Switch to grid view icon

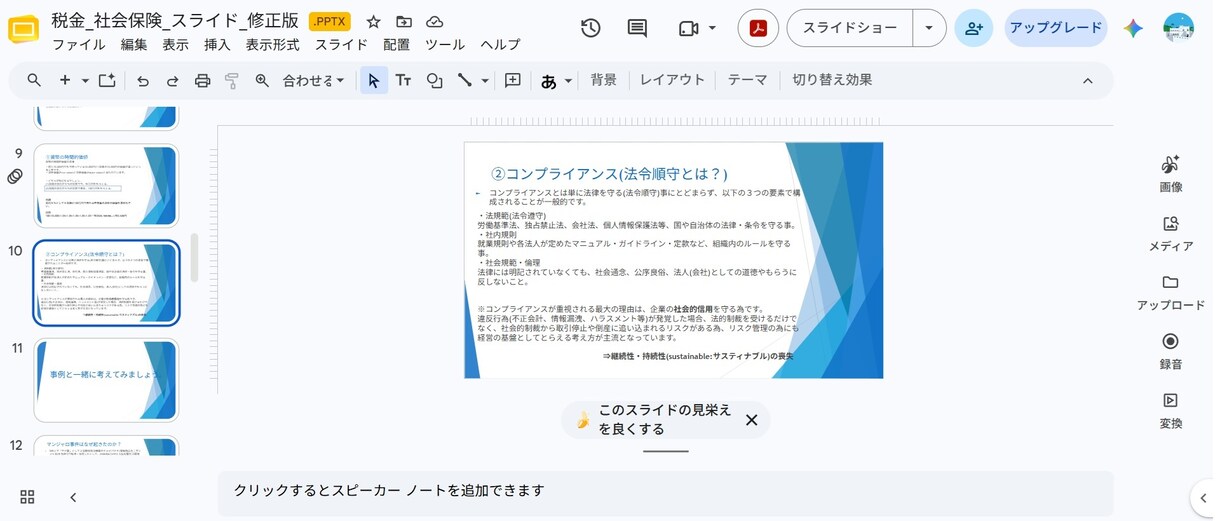pos(27,497)
